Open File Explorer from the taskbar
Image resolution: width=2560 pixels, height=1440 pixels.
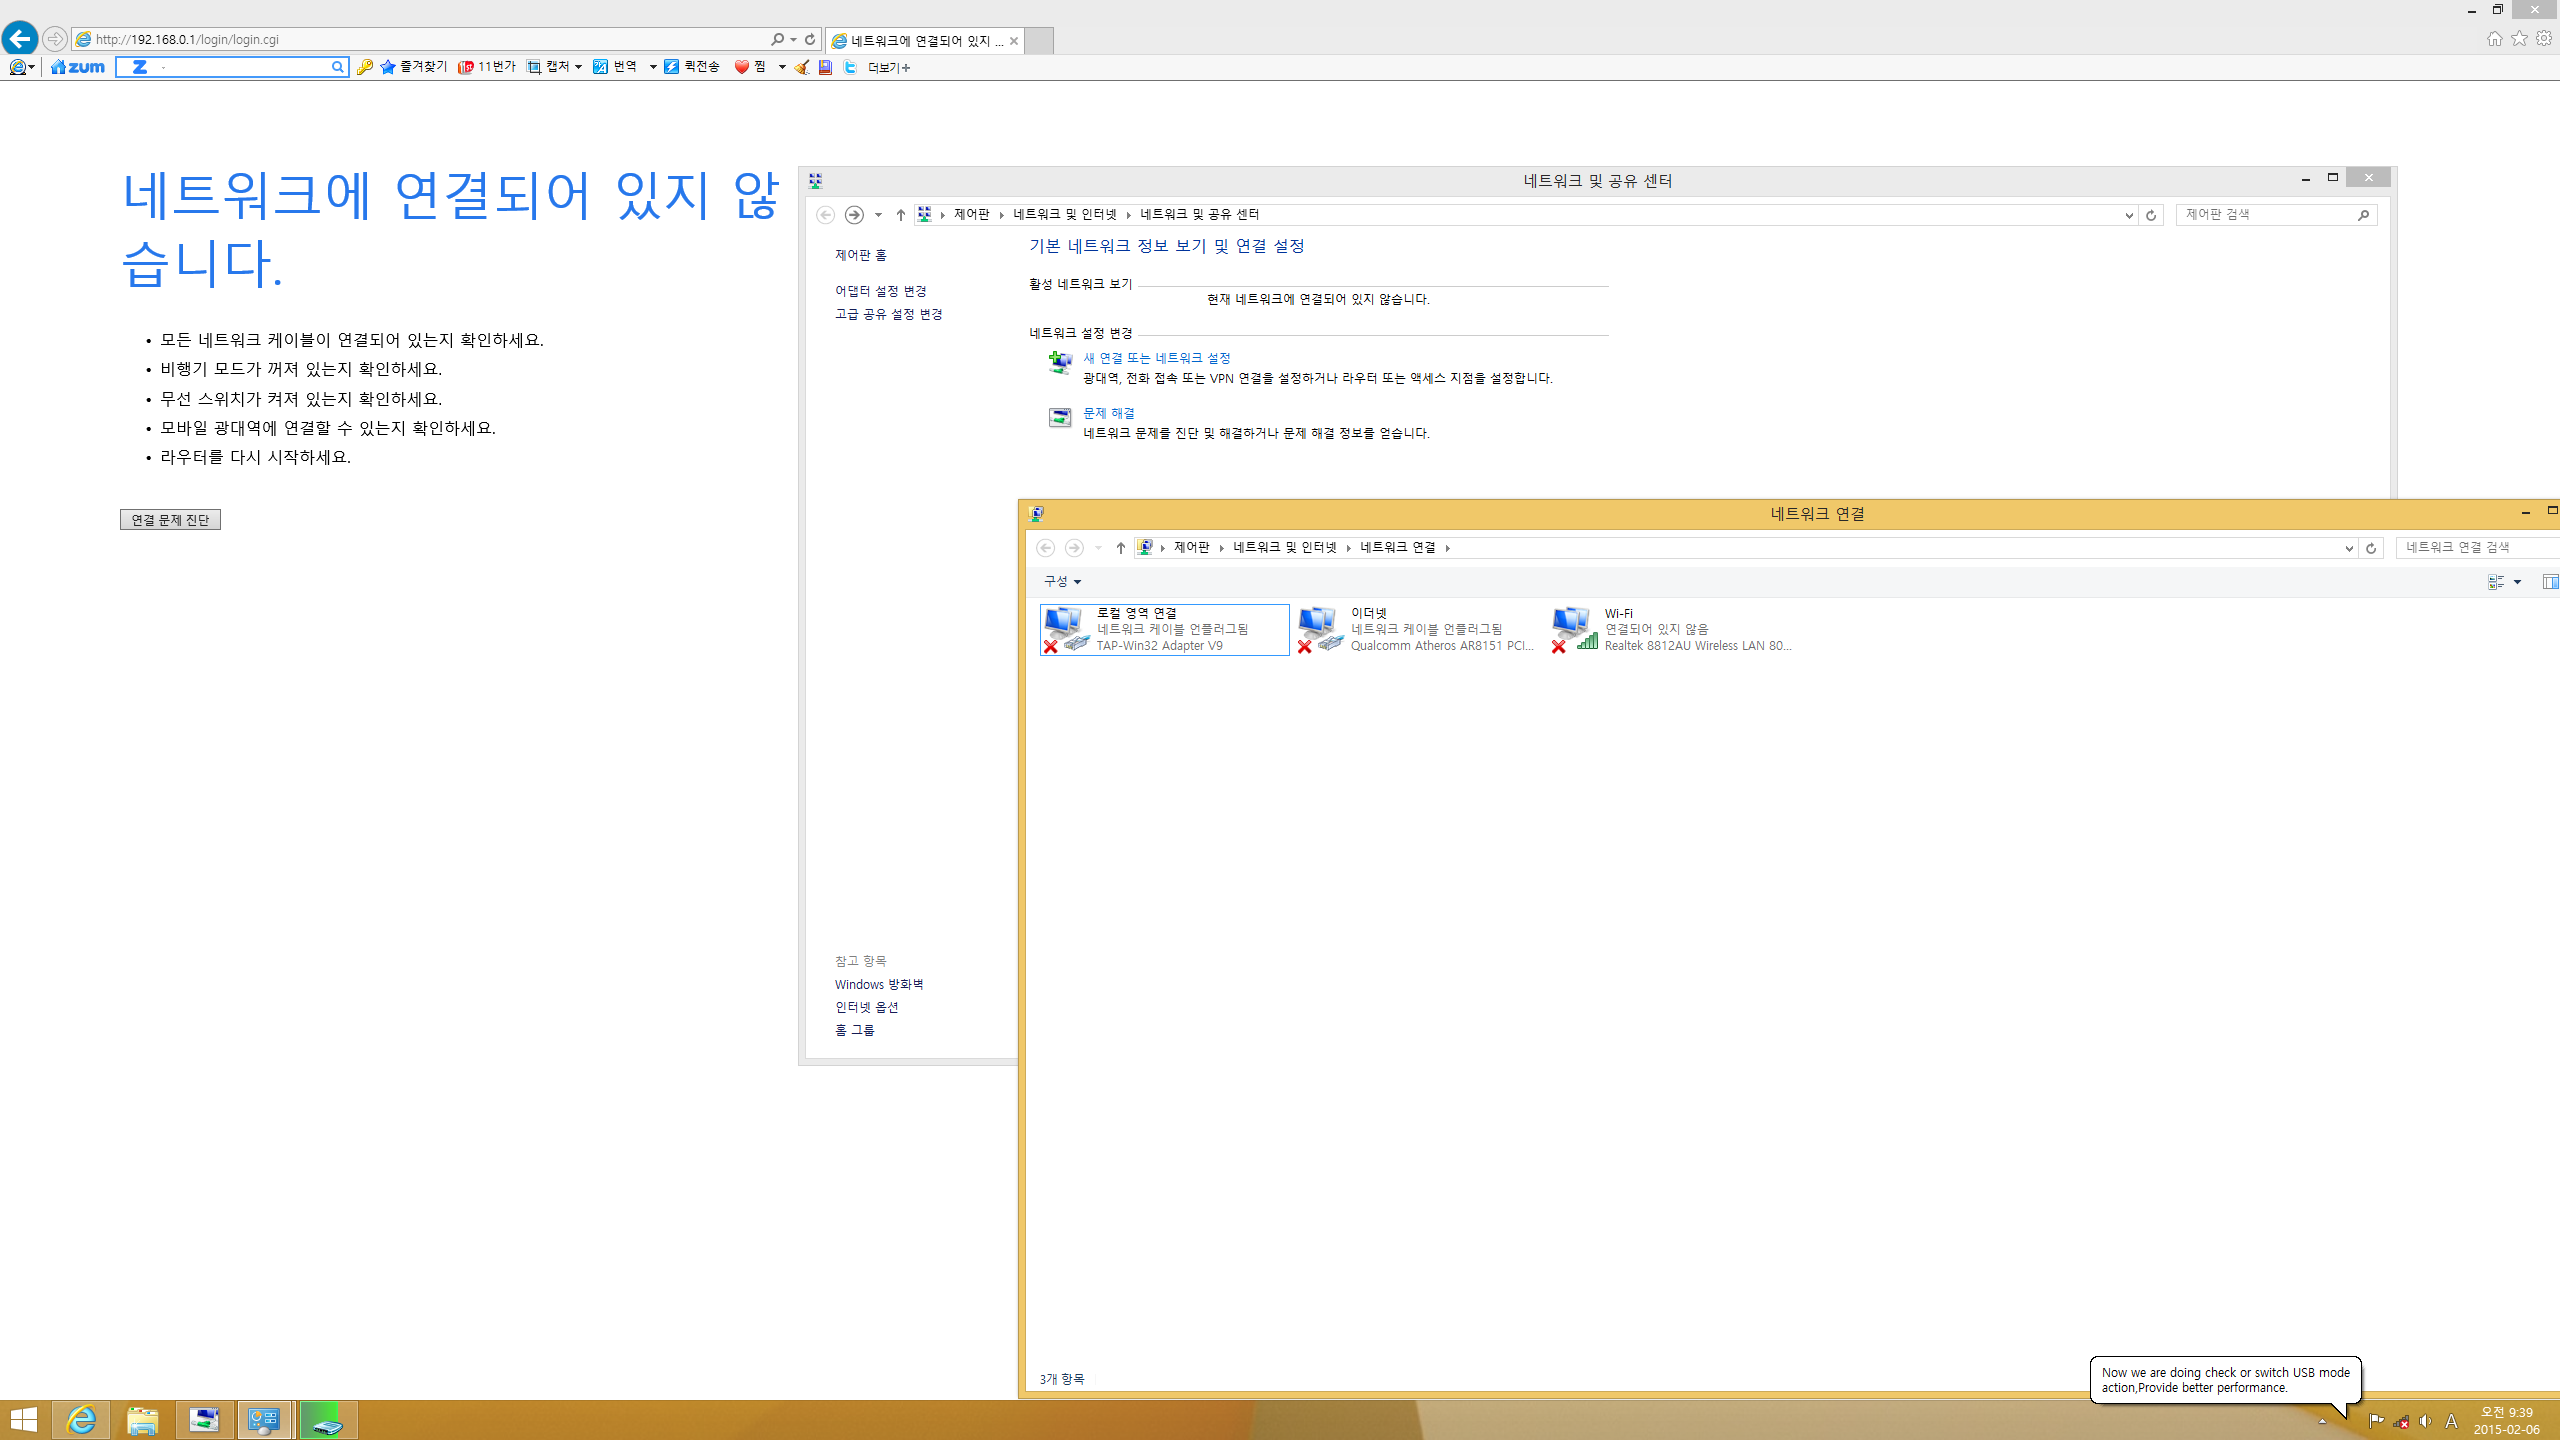pyautogui.click(x=143, y=1420)
